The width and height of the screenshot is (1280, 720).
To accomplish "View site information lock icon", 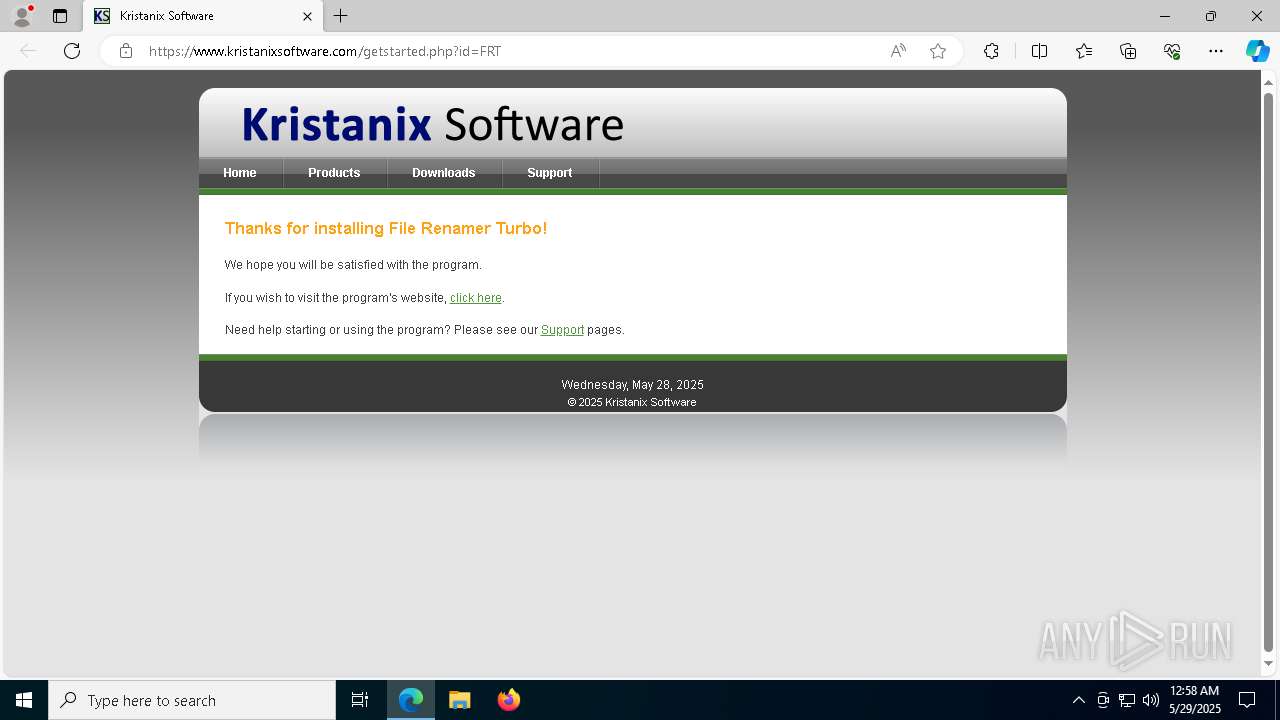I will (x=126, y=51).
